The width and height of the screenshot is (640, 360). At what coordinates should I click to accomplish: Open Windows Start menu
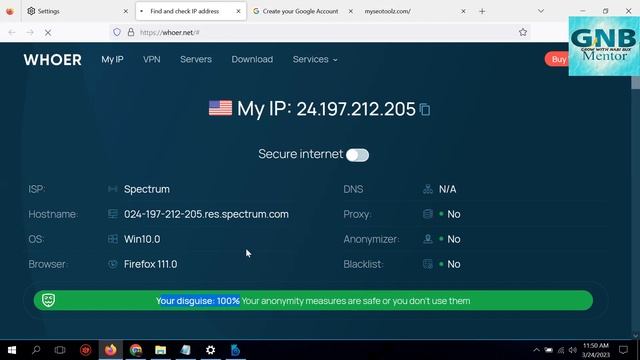point(12,350)
